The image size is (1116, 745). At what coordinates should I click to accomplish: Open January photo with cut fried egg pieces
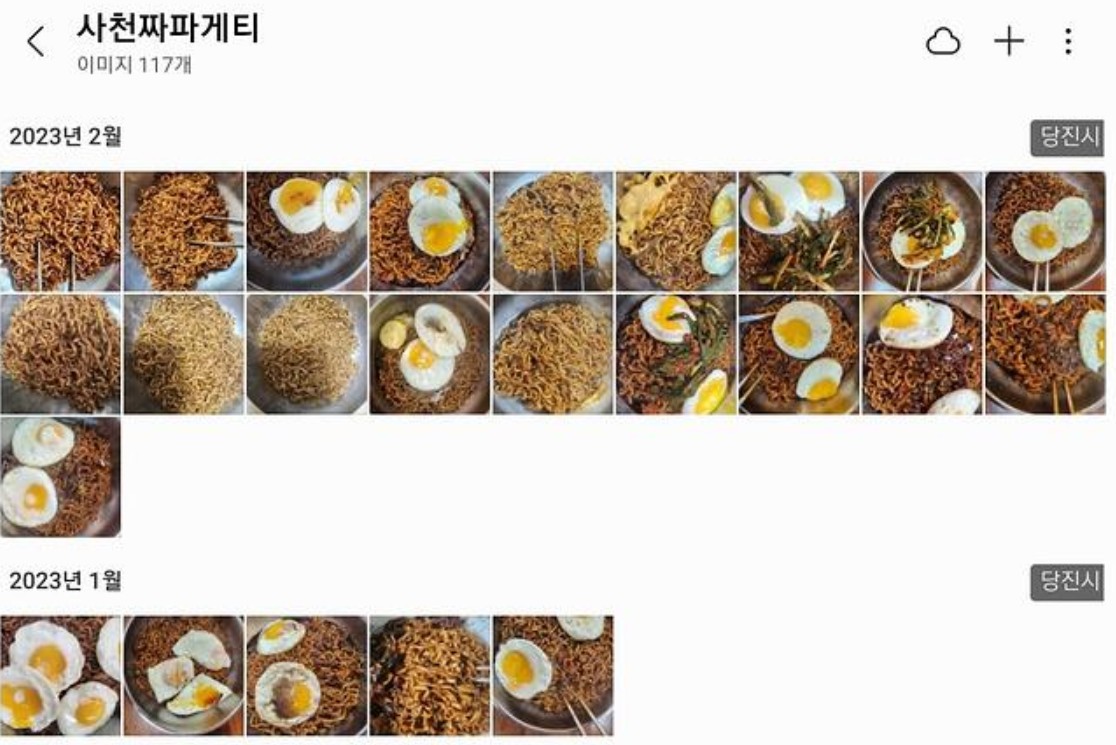tap(184, 676)
